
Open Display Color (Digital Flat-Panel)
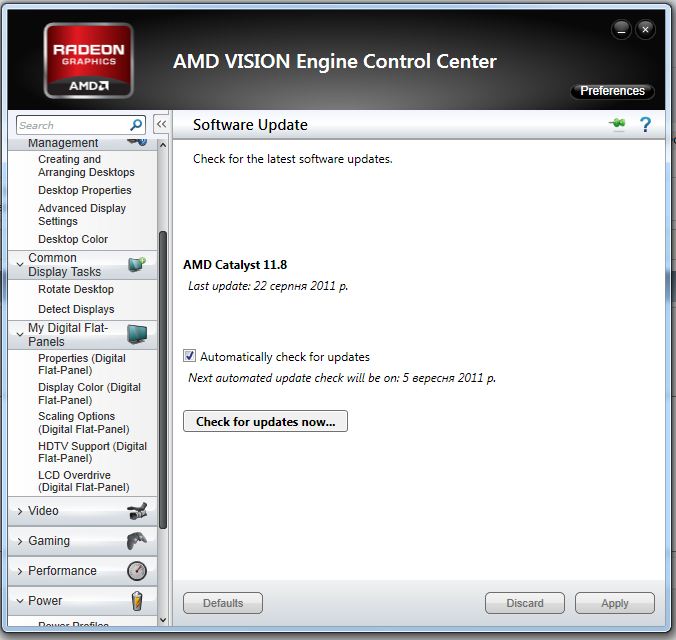(x=89, y=393)
